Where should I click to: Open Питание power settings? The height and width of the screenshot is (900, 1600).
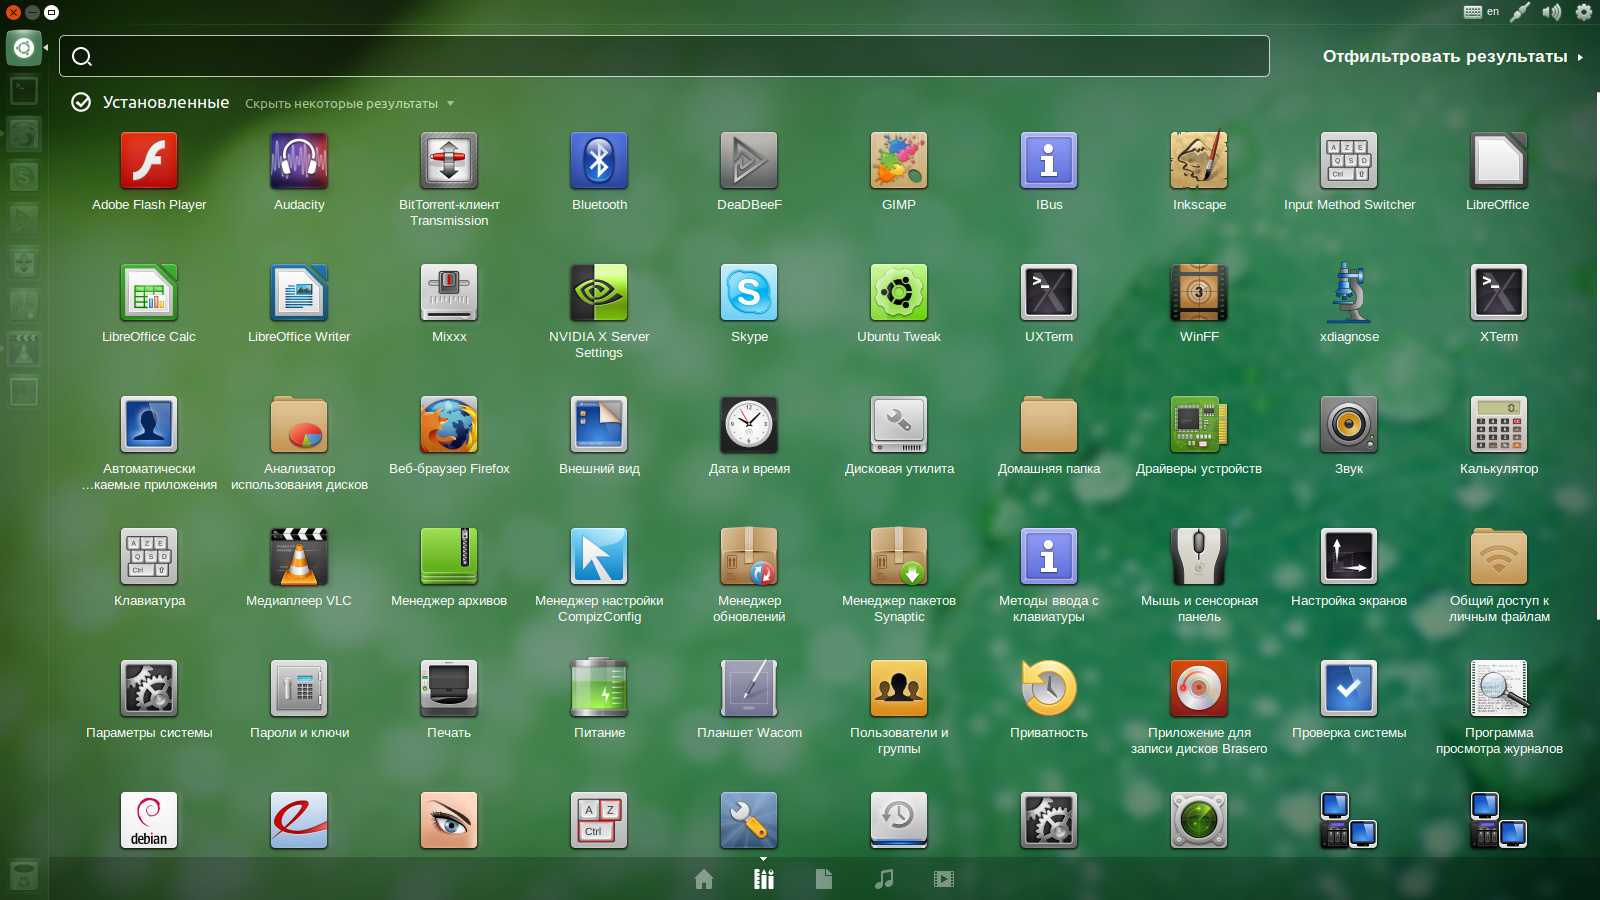(x=599, y=689)
